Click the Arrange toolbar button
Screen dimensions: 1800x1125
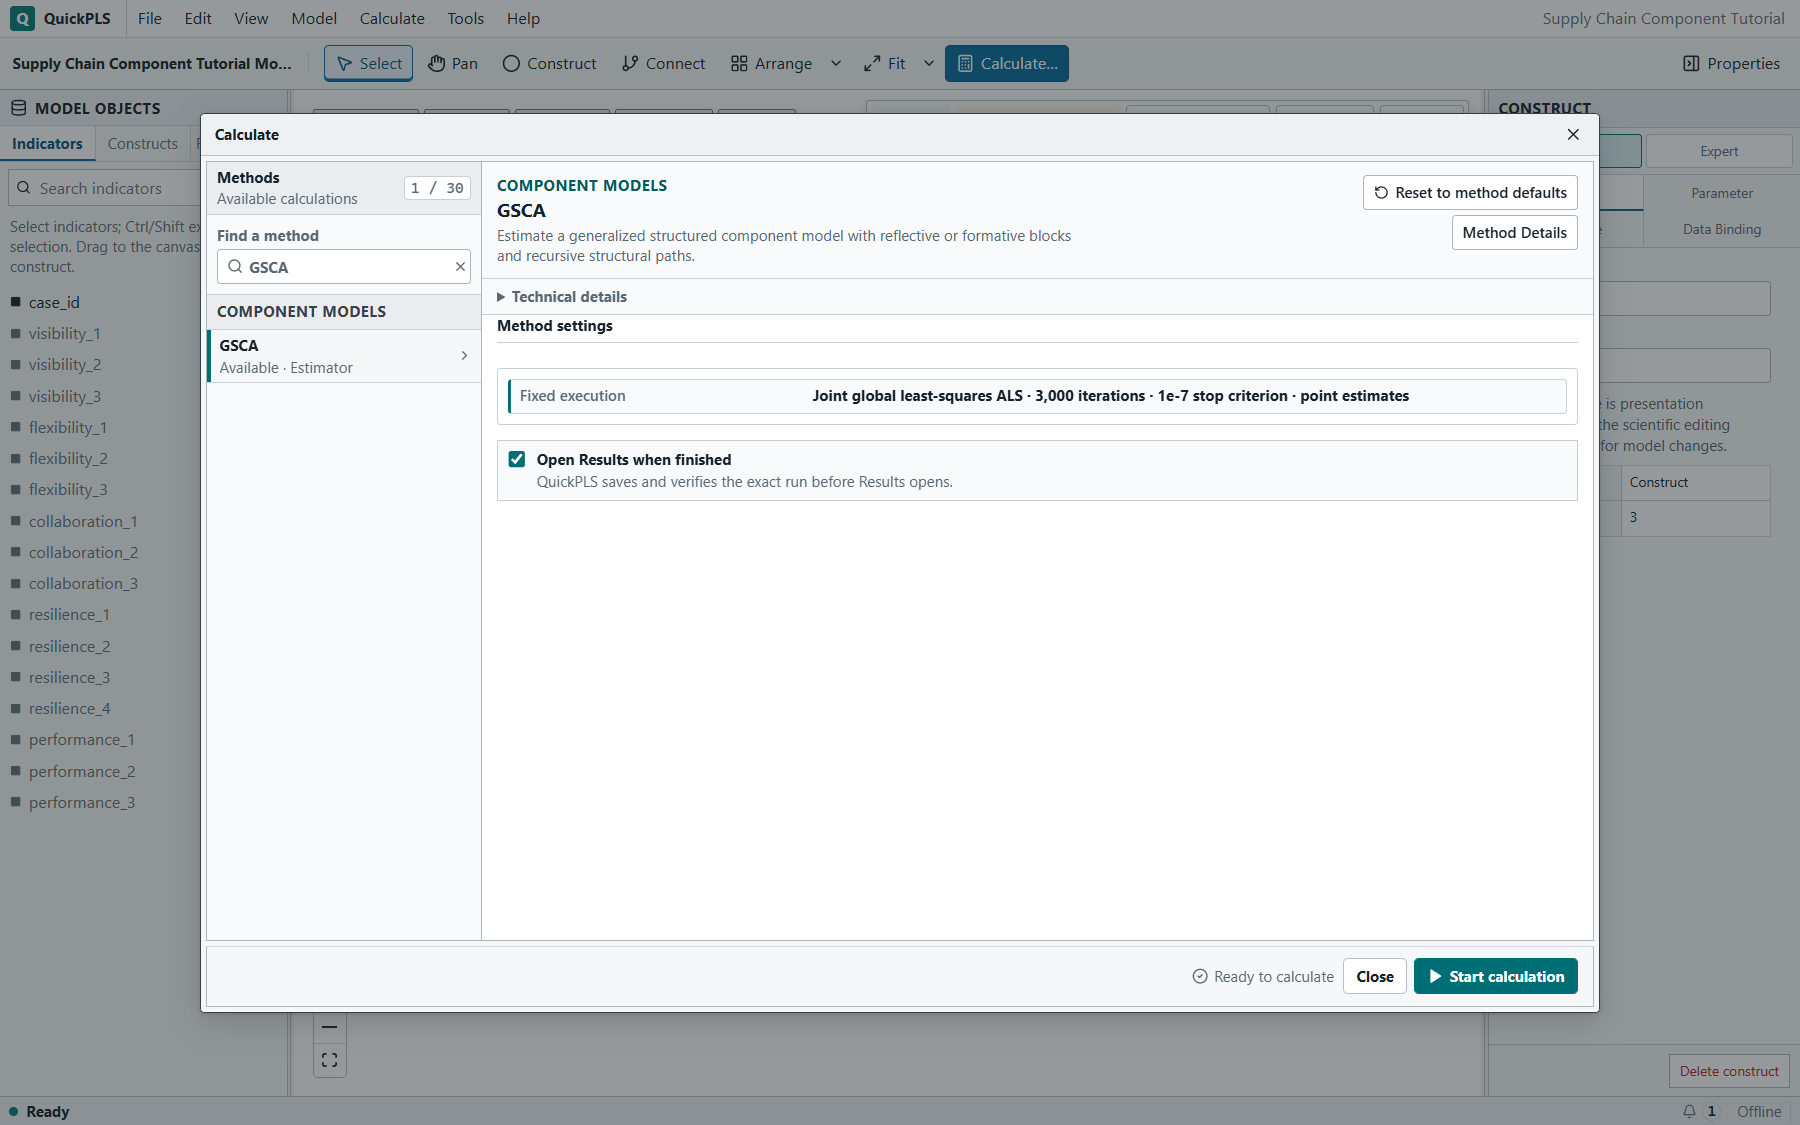(771, 63)
